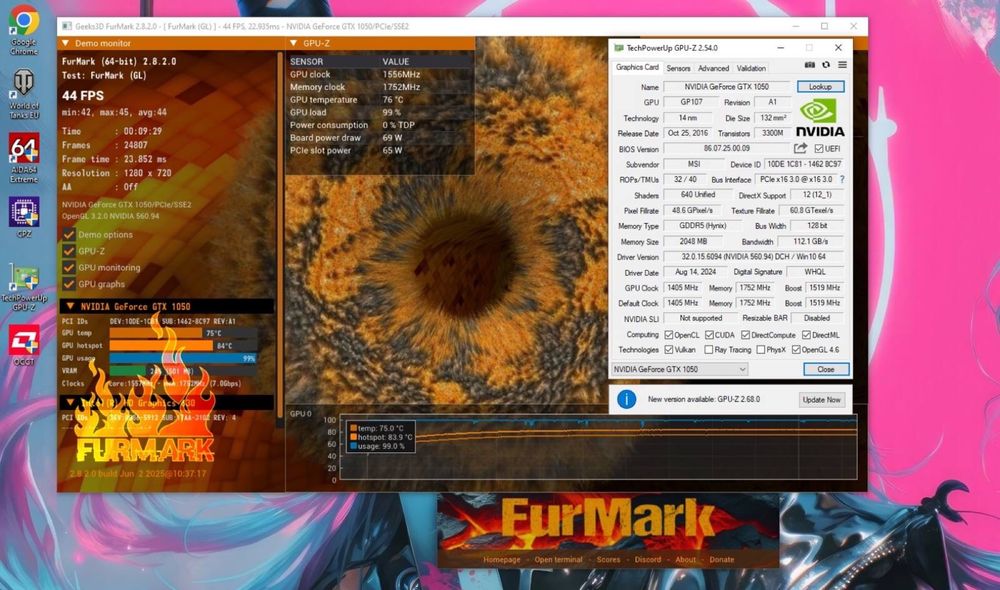Collapse the Demo monitor panel
The image size is (1000, 590).
pyautogui.click(x=65, y=43)
